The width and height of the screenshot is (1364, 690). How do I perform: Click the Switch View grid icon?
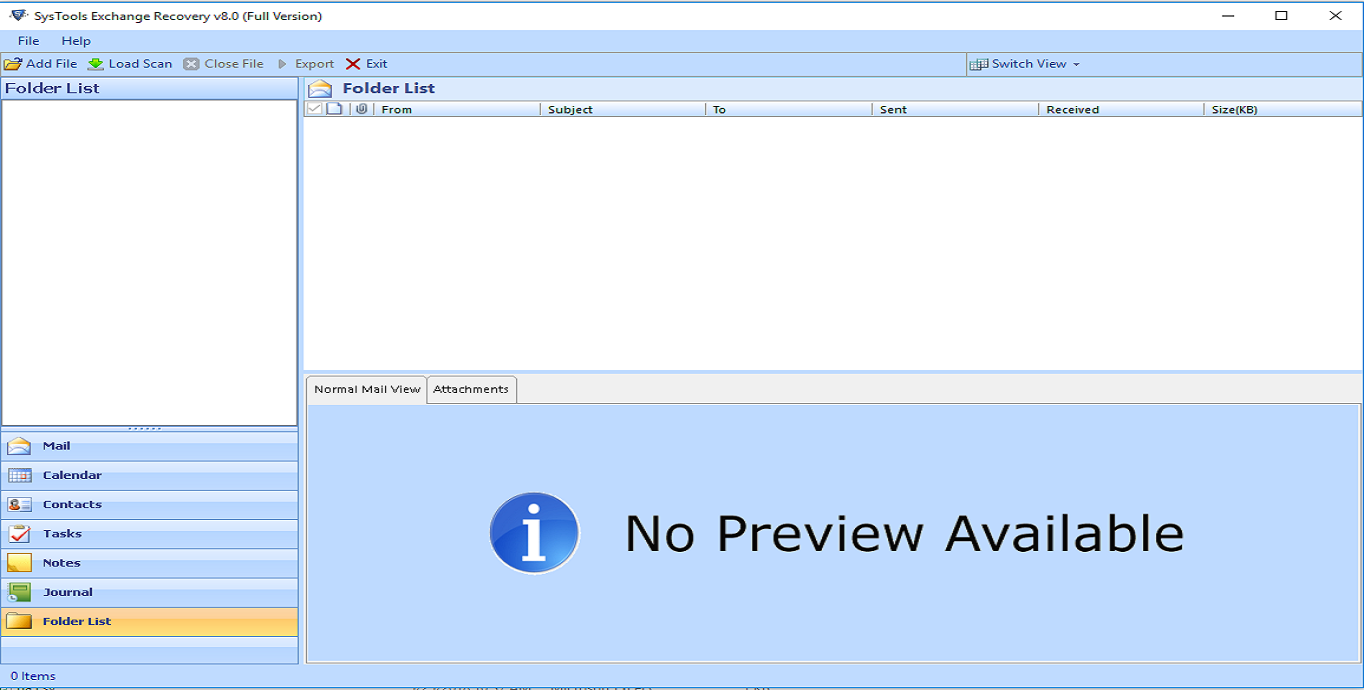coord(979,64)
